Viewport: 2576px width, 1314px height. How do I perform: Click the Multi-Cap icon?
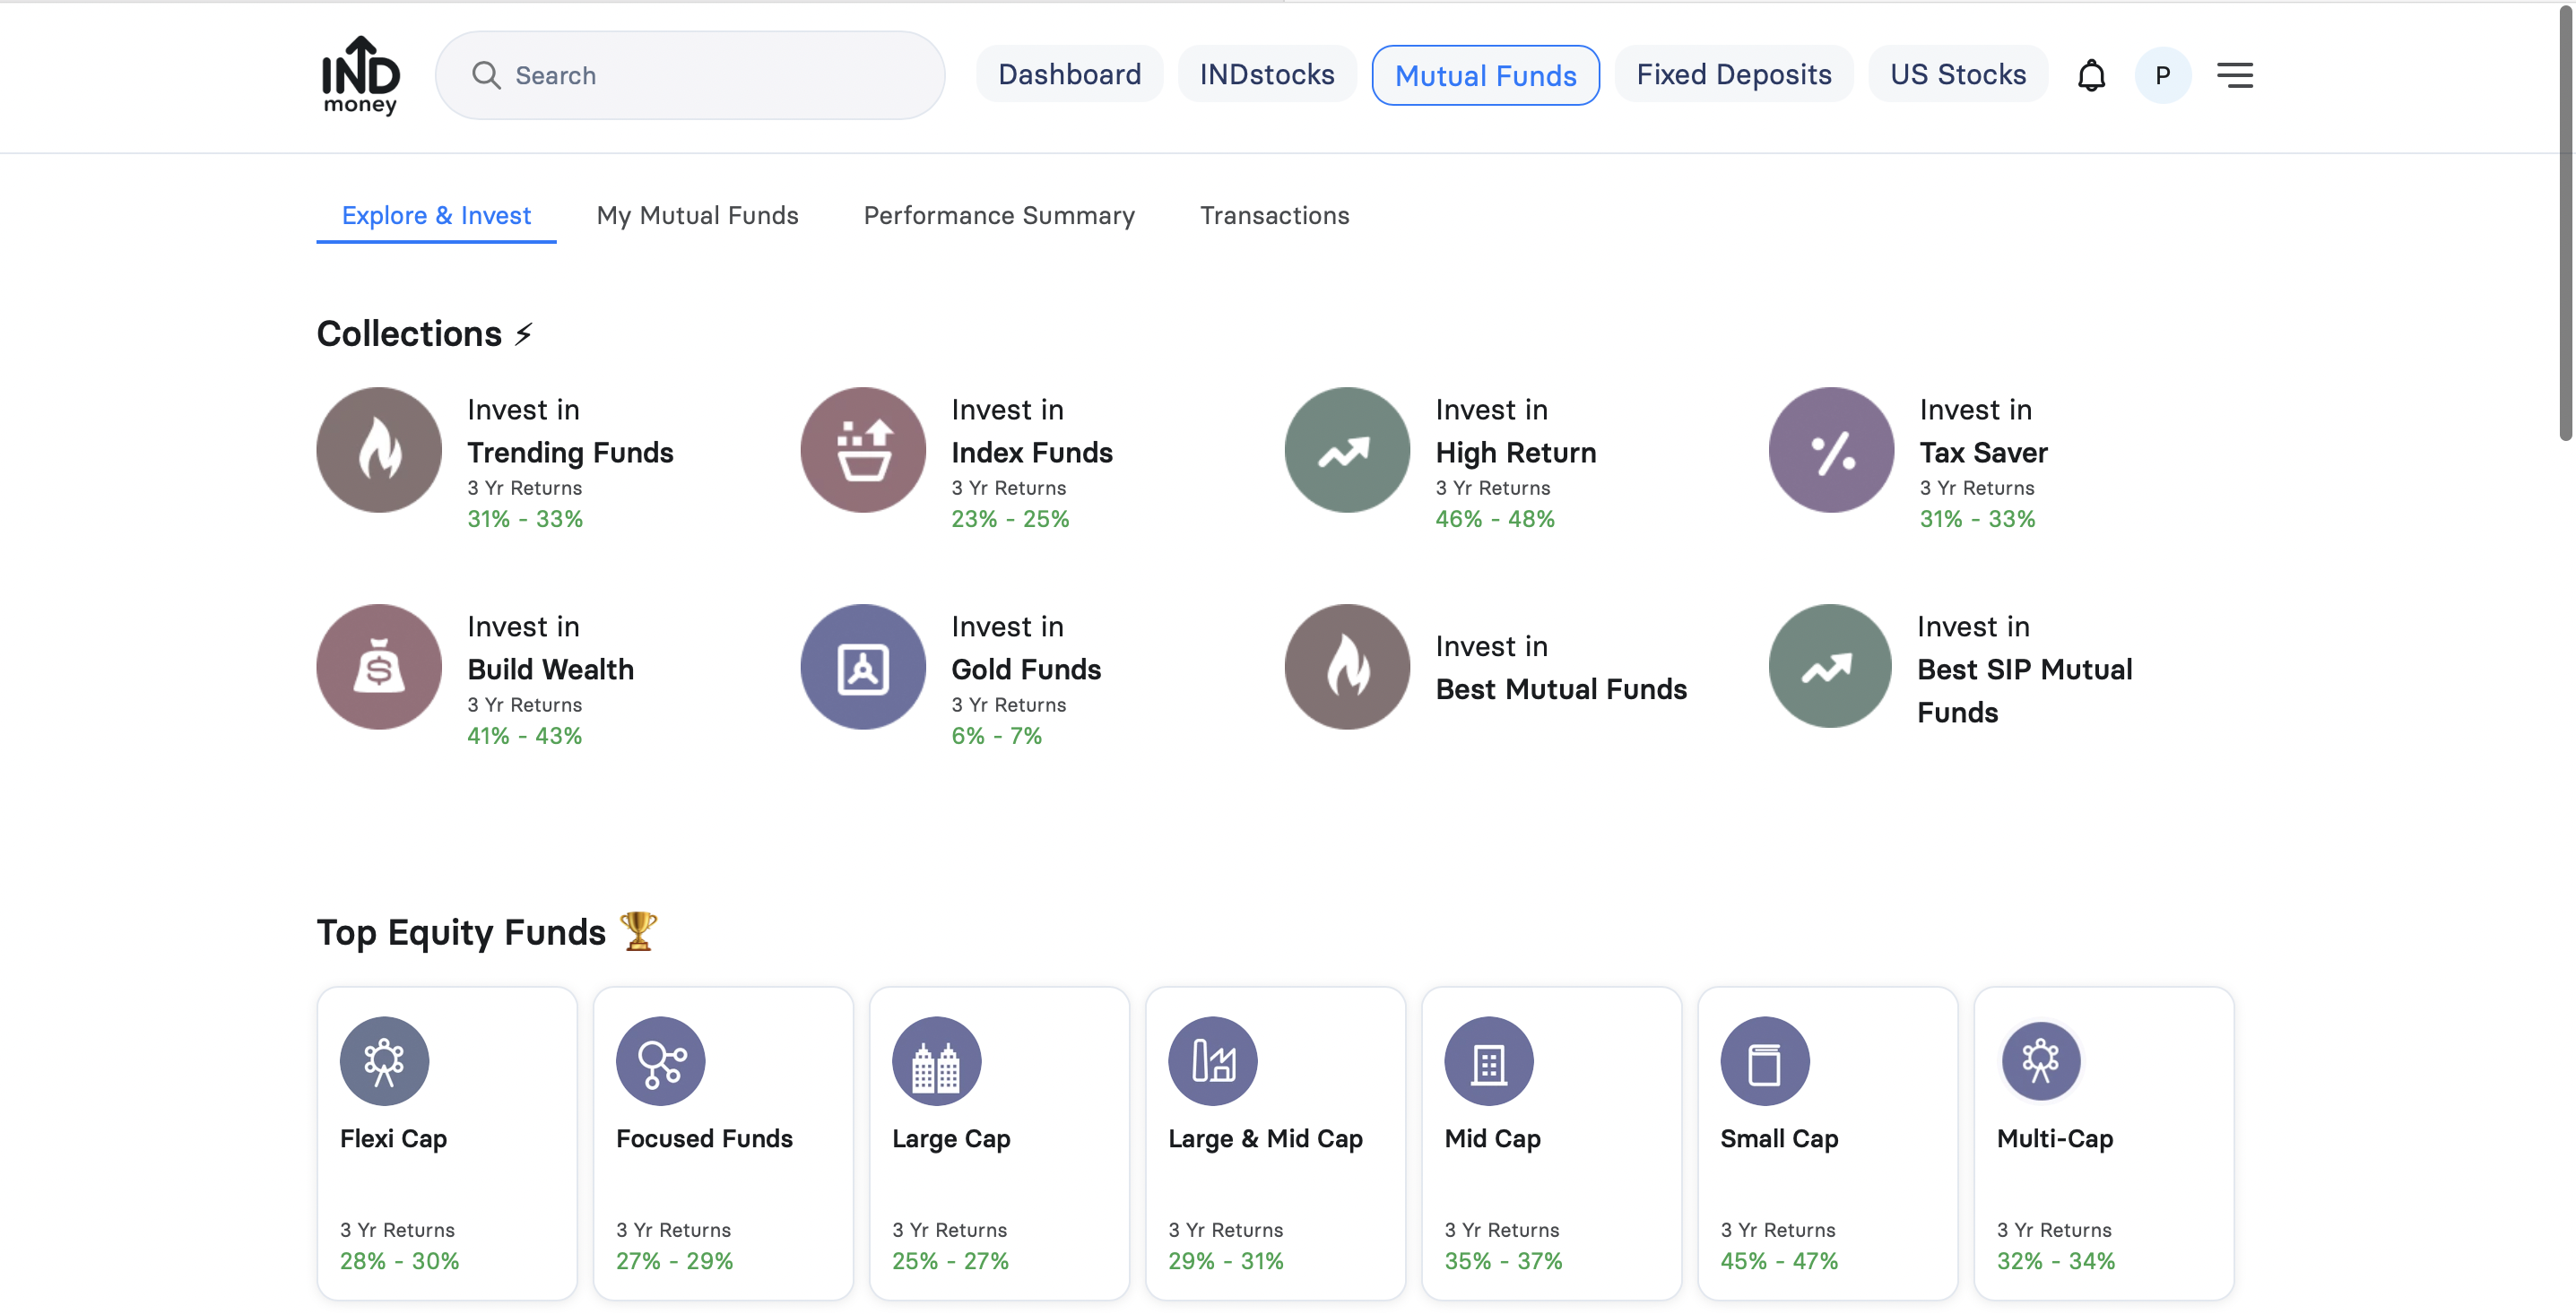pyautogui.click(x=2040, y=1061)
